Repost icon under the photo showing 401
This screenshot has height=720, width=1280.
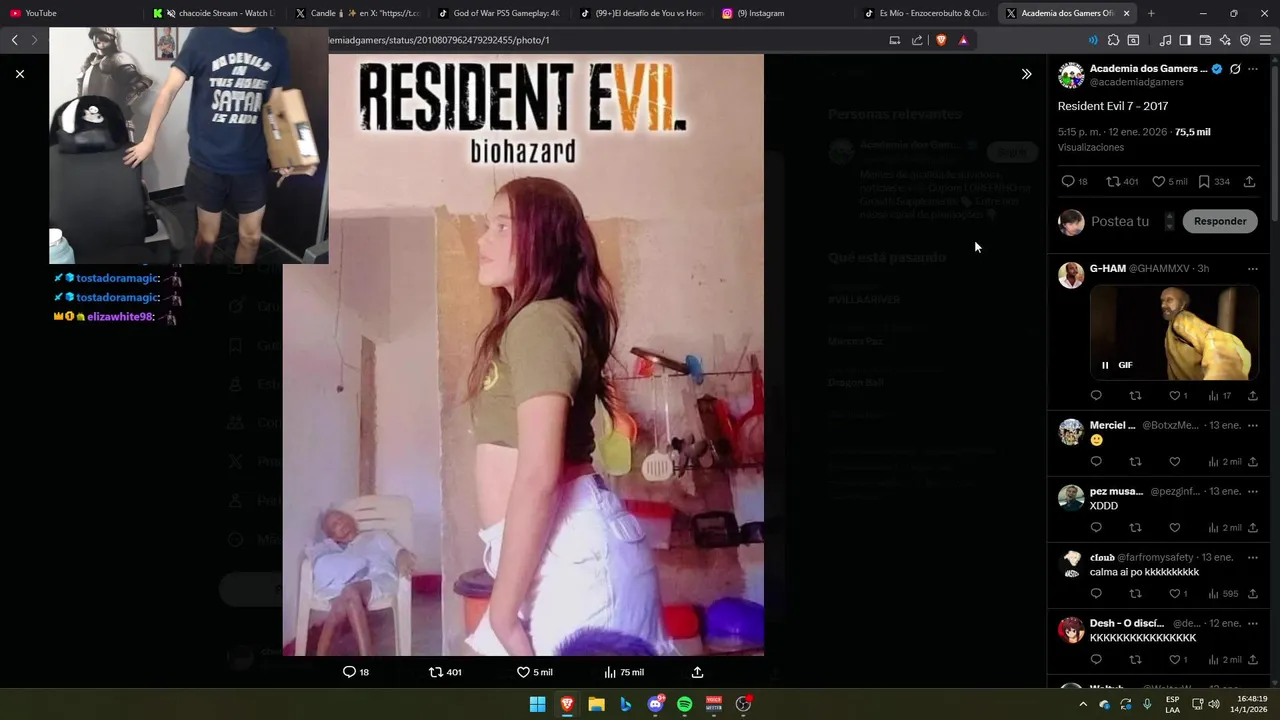coord(436,672)
